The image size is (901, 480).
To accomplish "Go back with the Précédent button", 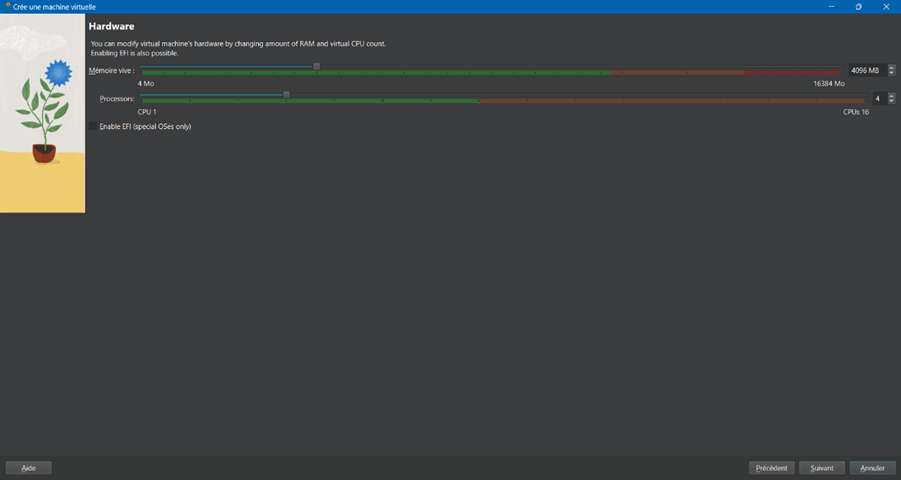I will [x=771, y=467].
